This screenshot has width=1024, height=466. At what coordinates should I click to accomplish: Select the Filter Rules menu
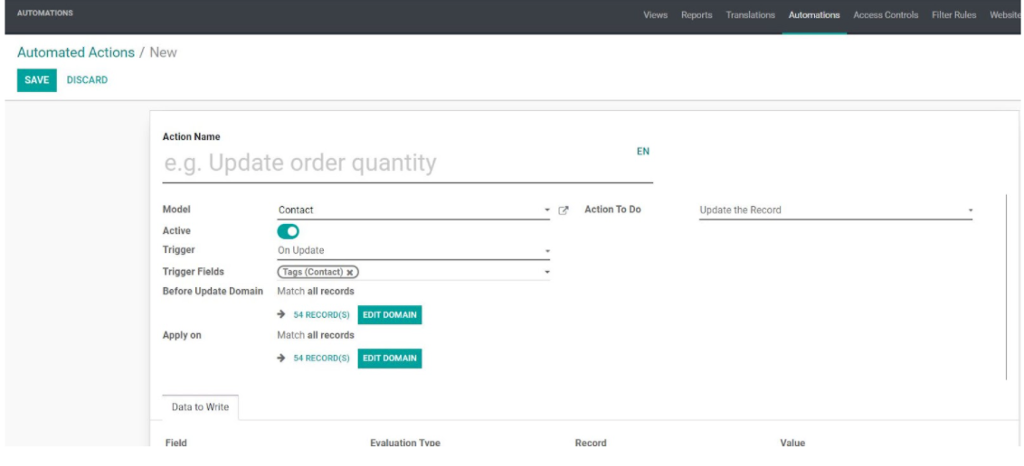(954, 15)
